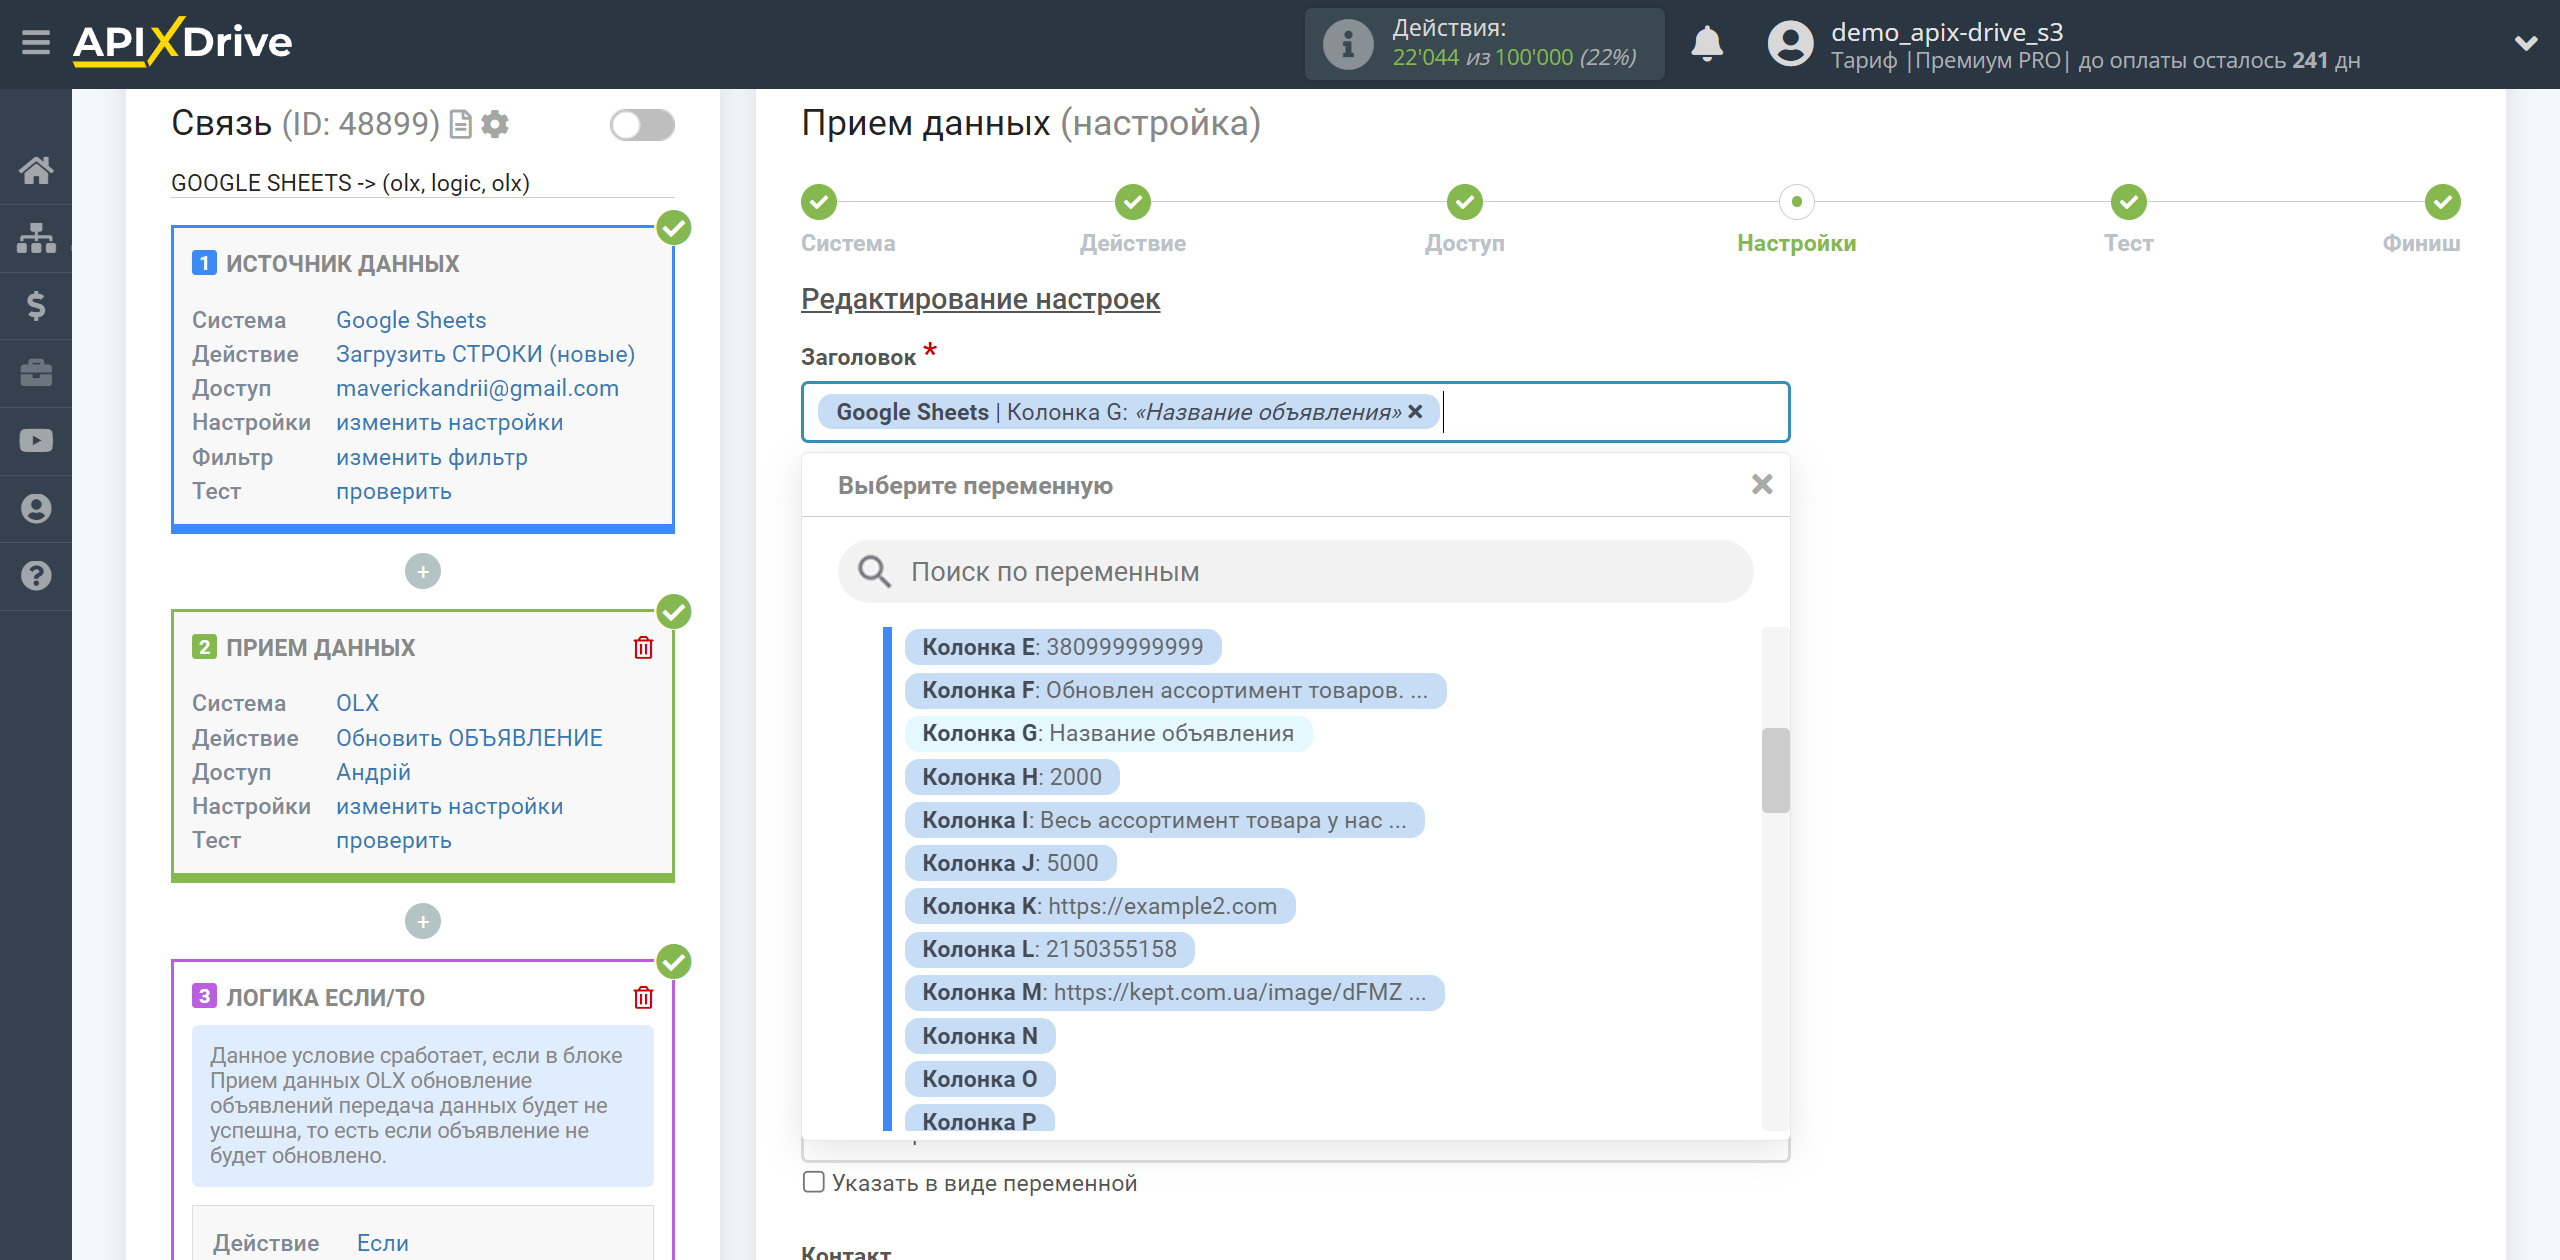This screenshot has height=1260, width=2560.
Task: Click Андрій access link
Action: (373, 772)
